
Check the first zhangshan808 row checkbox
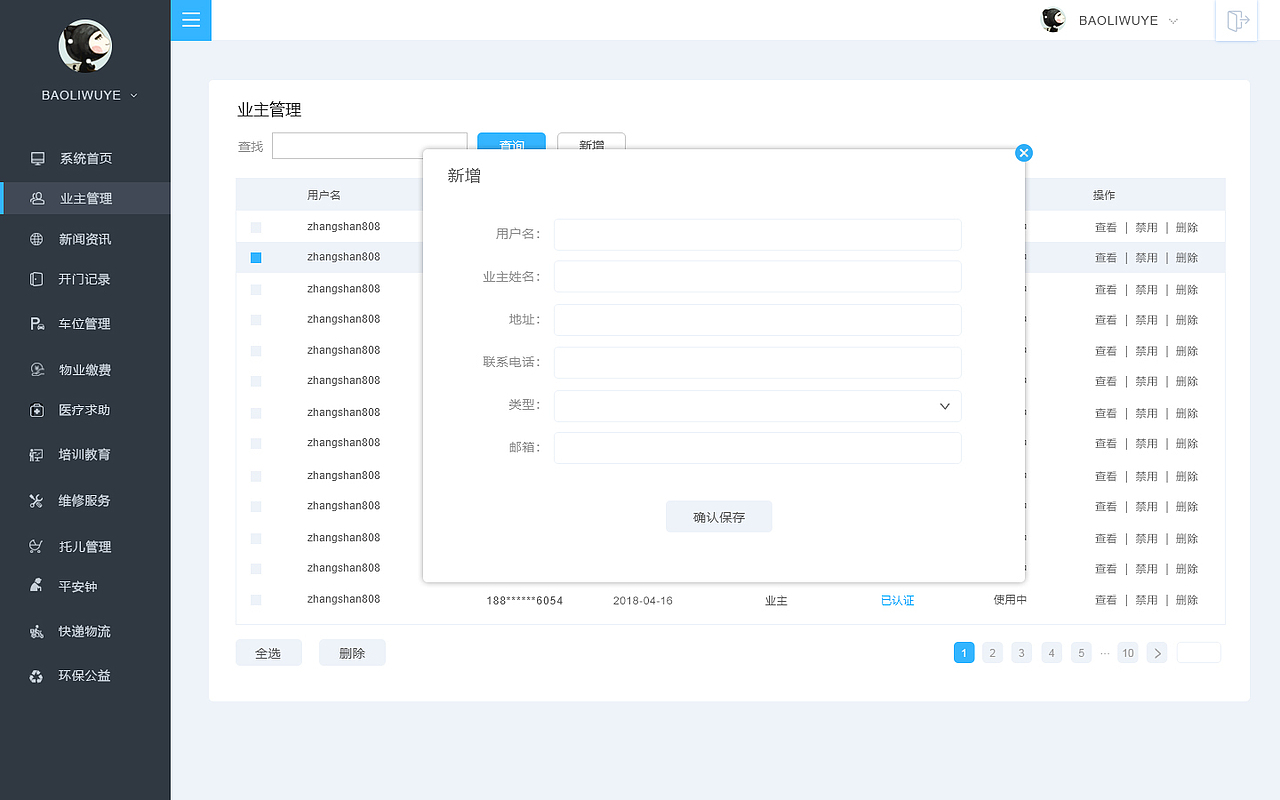pyautogui.click(x=256, y=226)
